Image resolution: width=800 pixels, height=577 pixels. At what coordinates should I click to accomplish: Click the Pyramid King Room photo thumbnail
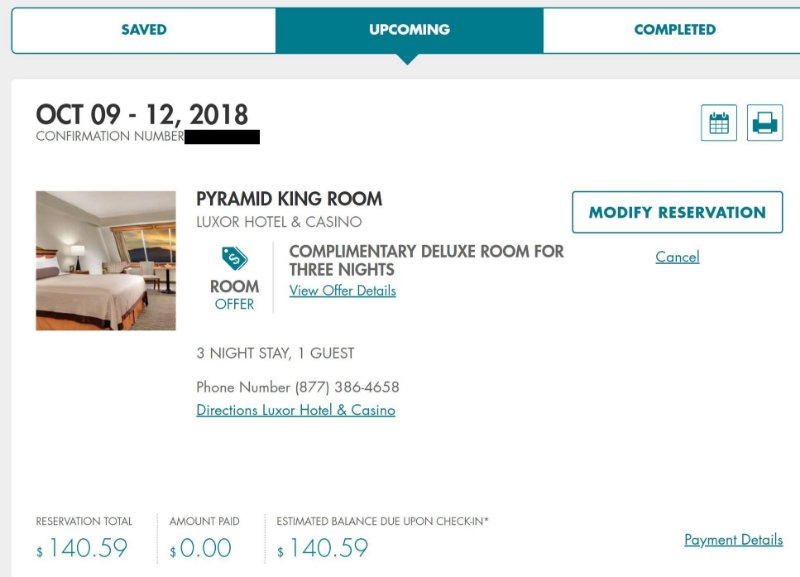106,260
